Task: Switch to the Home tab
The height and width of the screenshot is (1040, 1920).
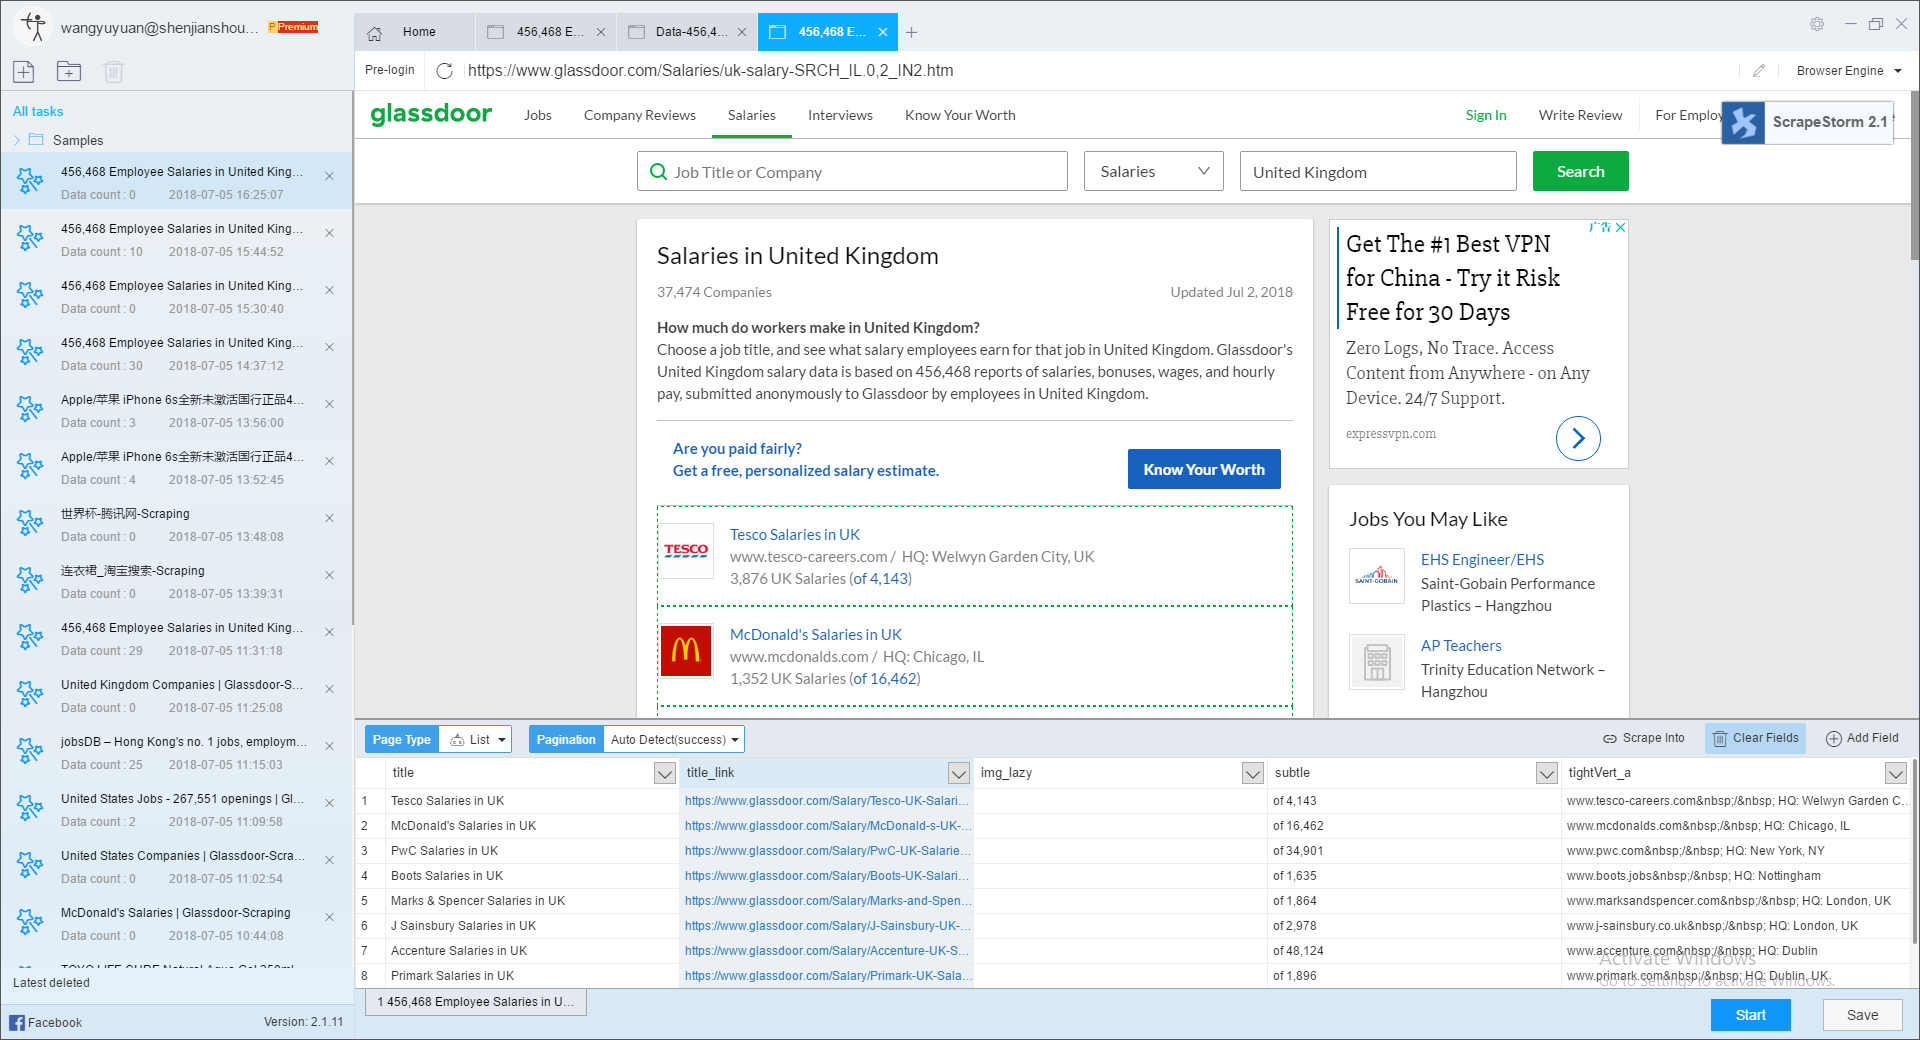Action: point(414,32)
